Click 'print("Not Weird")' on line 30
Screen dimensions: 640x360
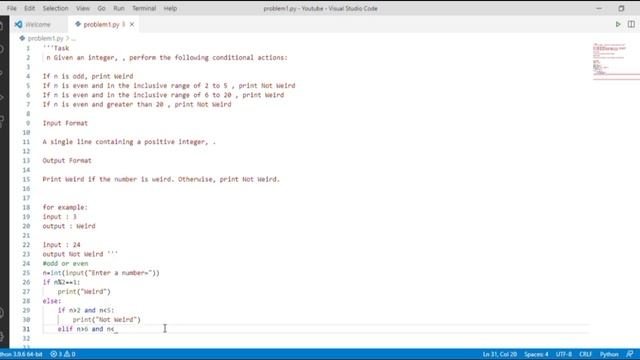(x=107, y=320)
